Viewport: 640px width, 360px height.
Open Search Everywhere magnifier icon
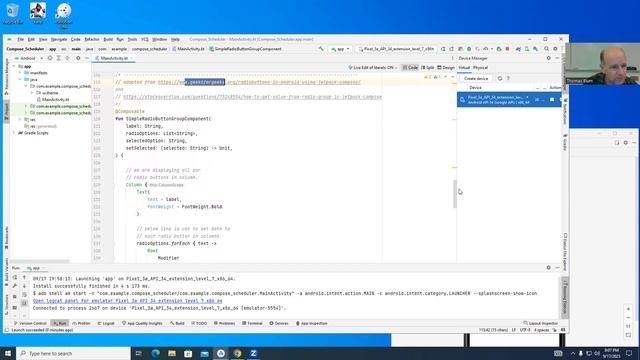547,49
